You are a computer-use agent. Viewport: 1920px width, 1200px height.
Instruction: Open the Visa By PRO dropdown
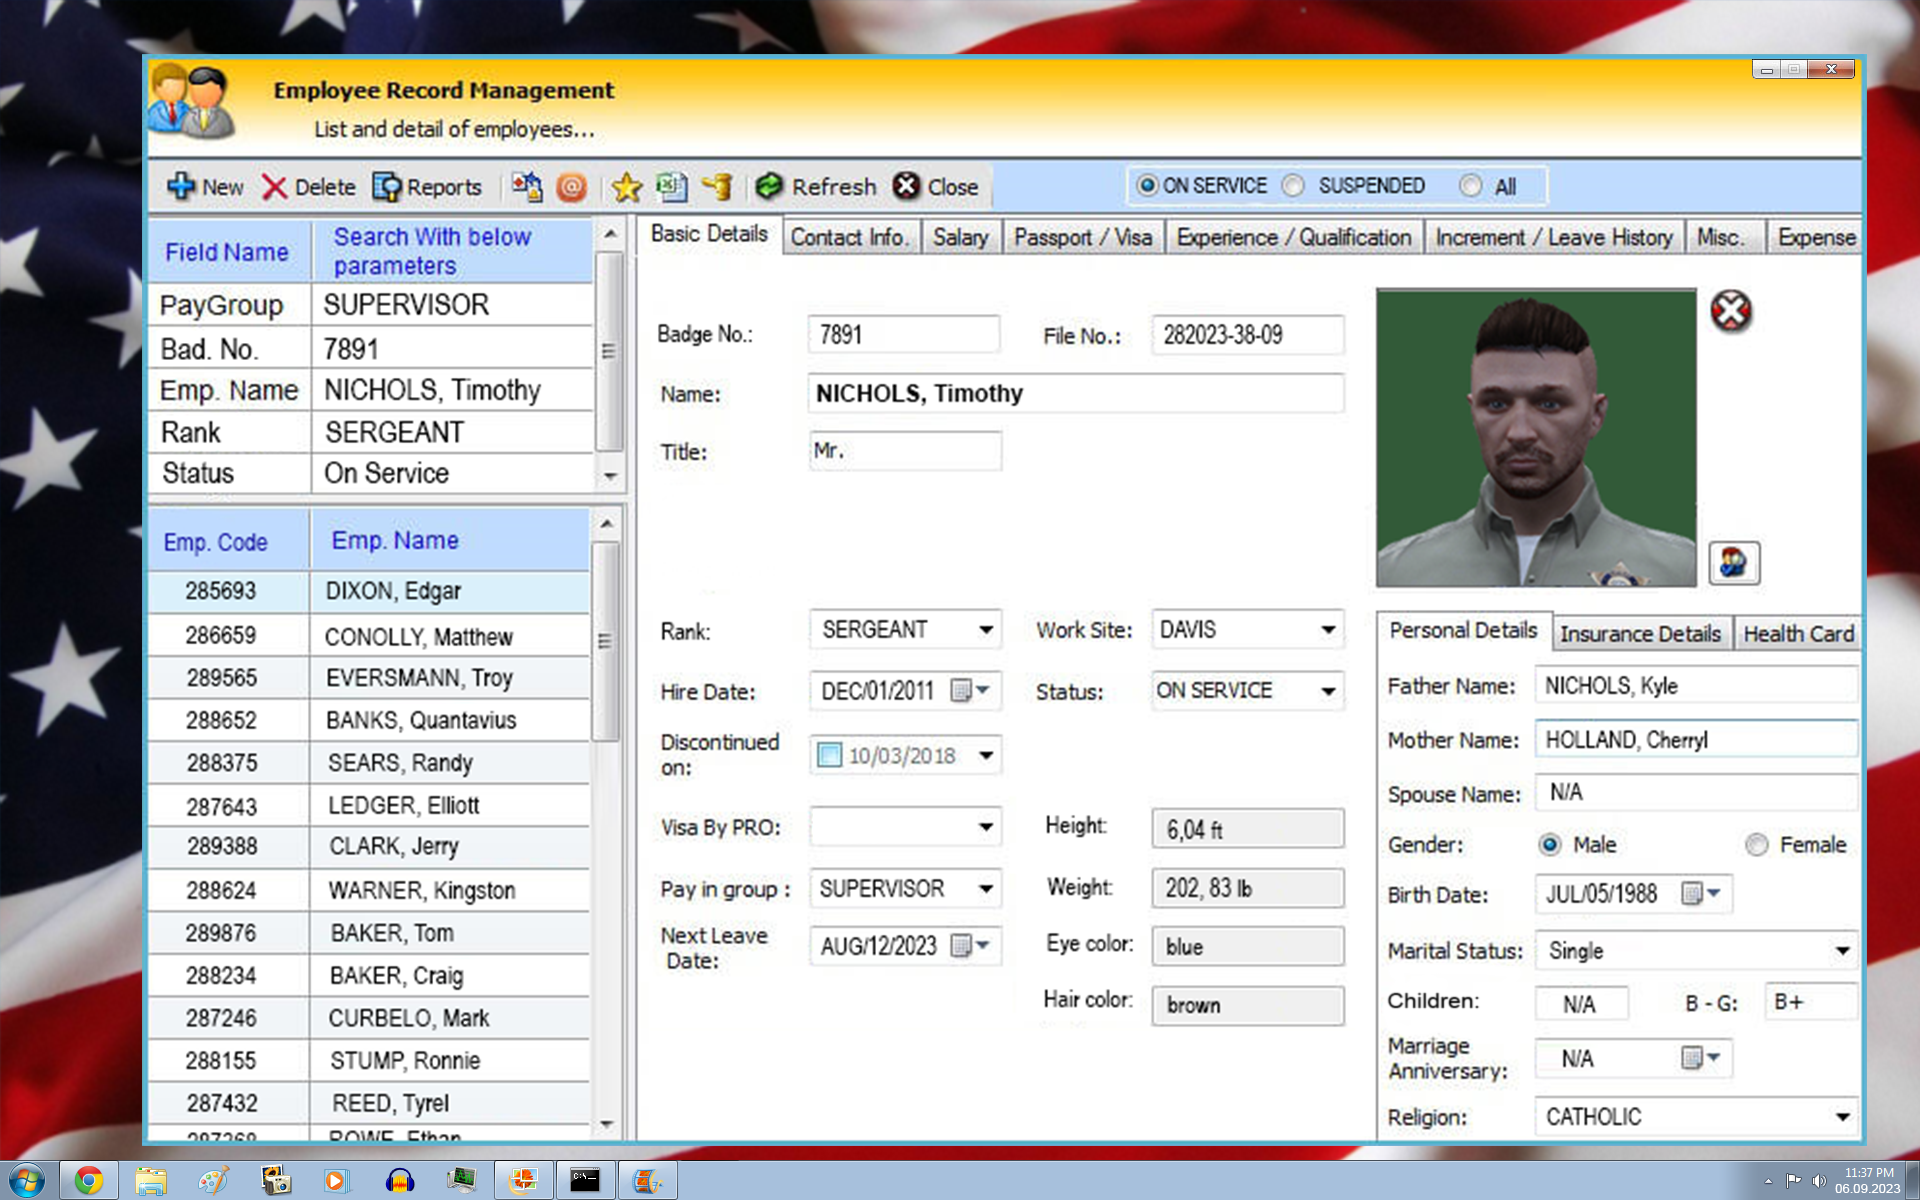pos(986,827)
